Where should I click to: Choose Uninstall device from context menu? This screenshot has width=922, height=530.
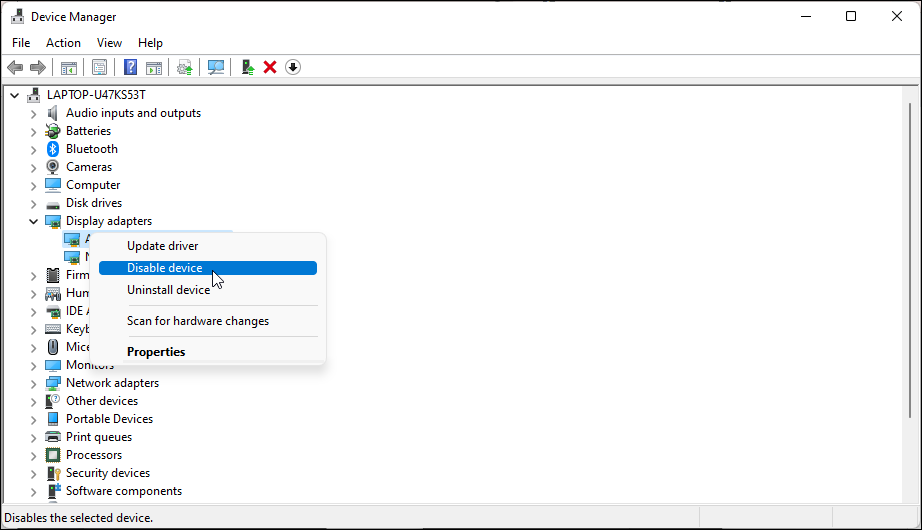click(x=208, y=290)
